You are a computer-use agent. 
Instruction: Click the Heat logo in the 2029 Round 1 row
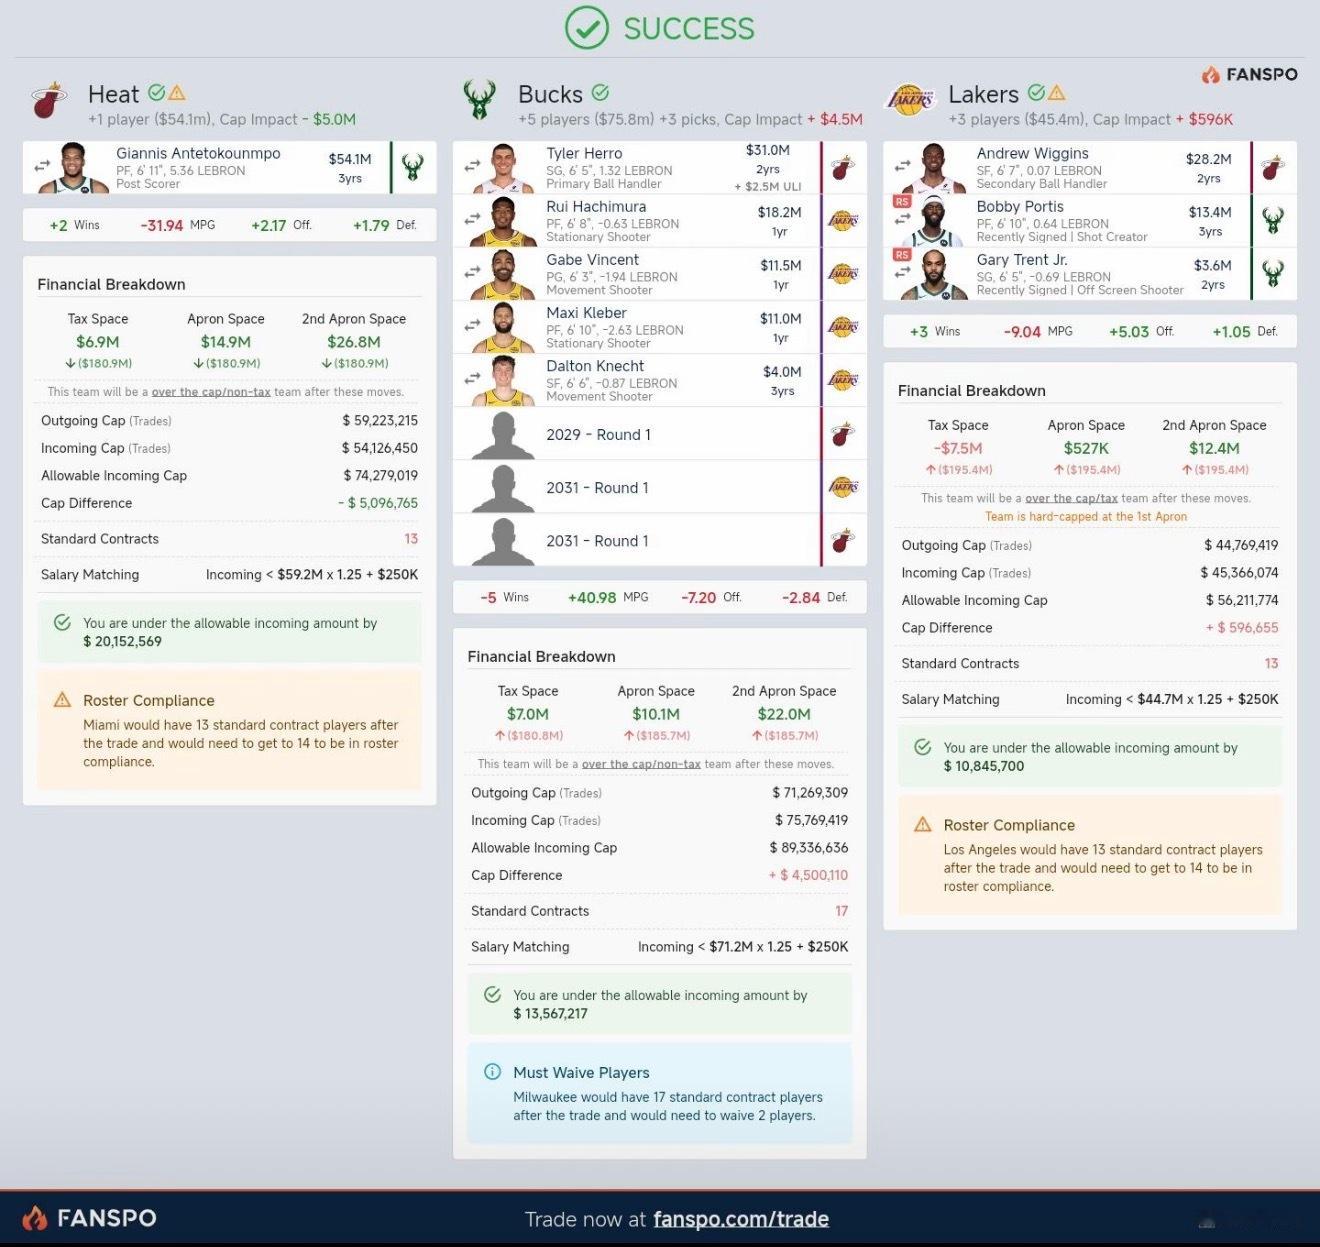[842, 434]
